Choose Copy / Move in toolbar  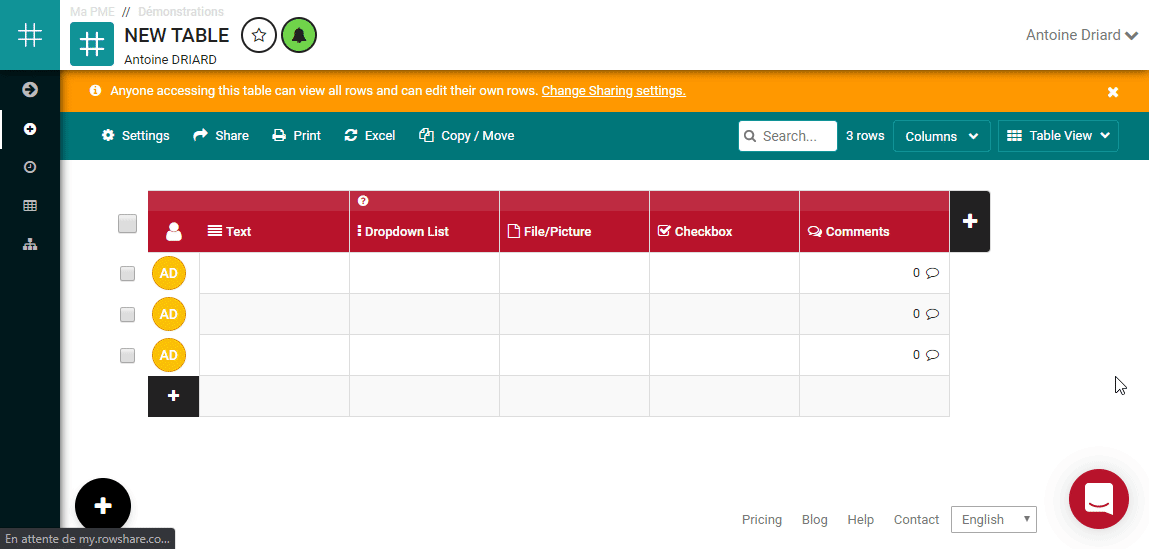point(467,136)
